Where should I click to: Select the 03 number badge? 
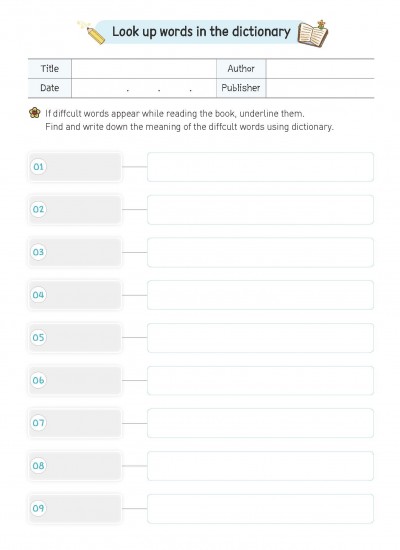[x=38, y=252]
